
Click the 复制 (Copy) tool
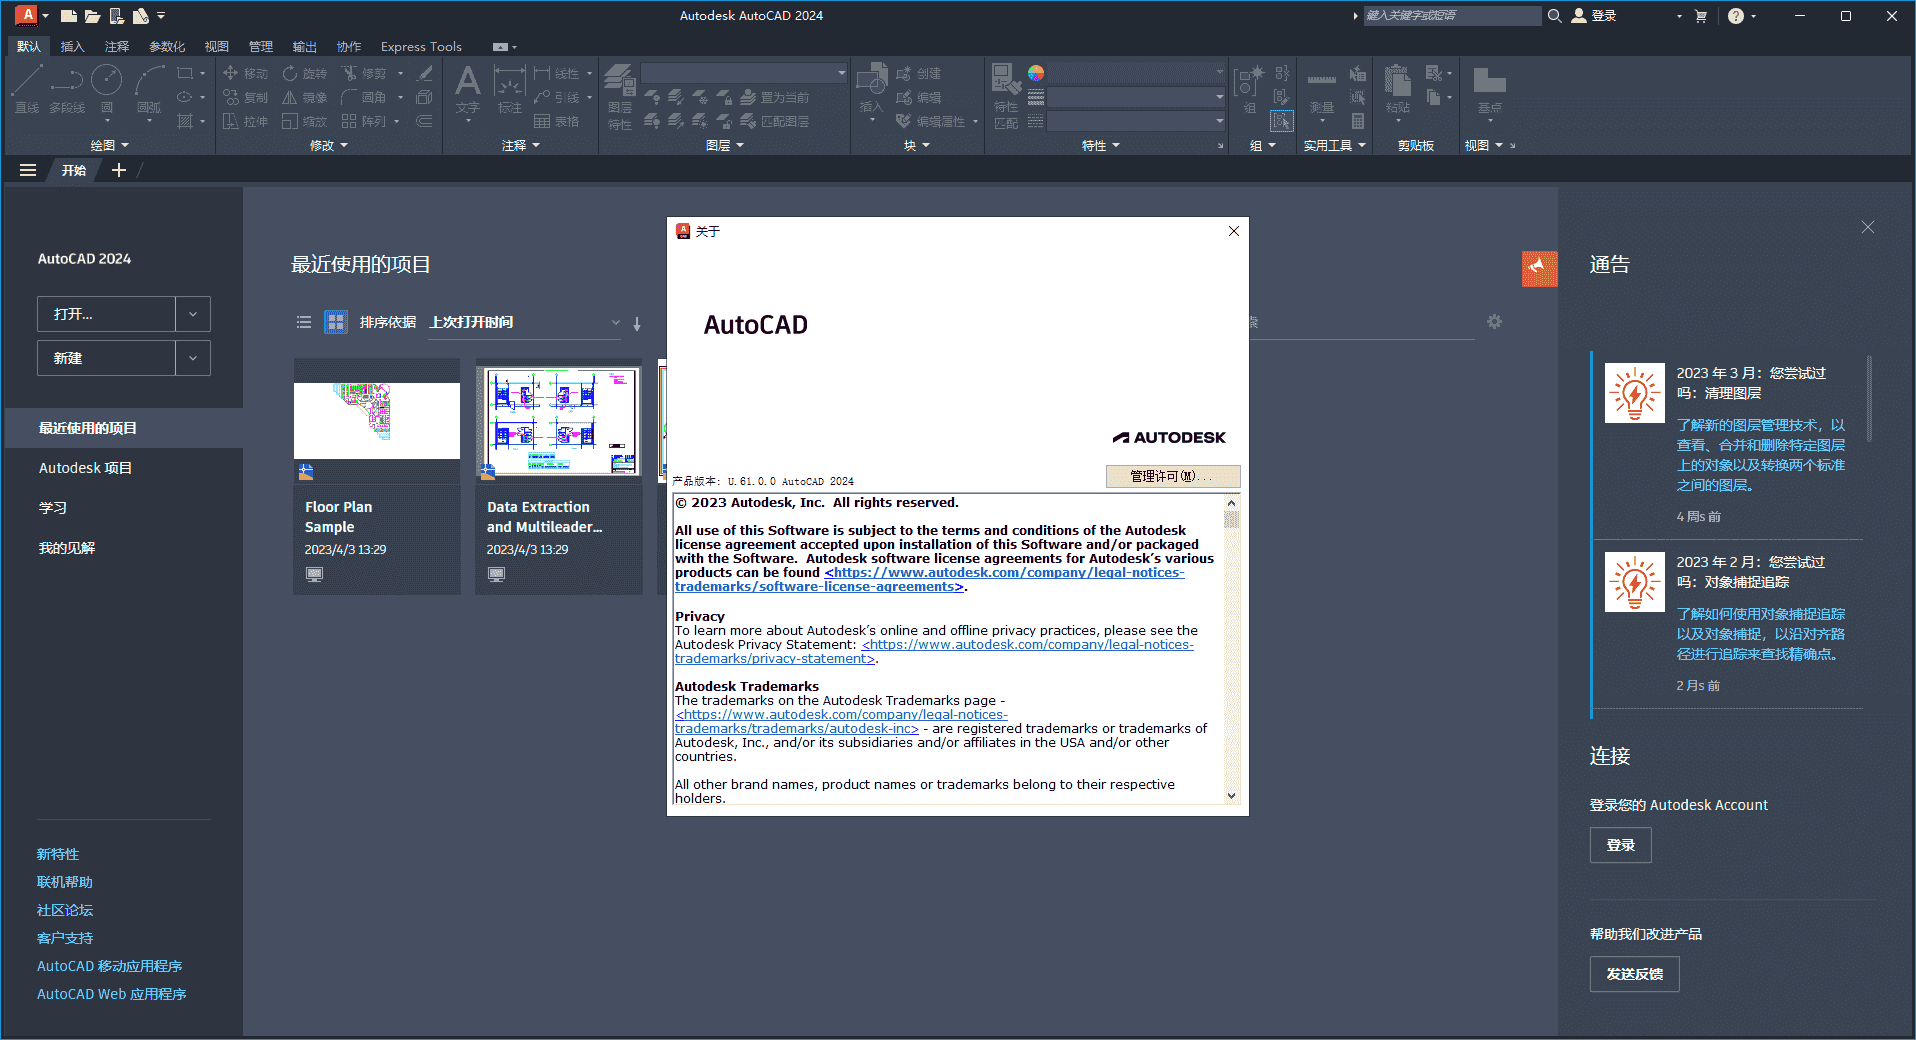point(256,97)
